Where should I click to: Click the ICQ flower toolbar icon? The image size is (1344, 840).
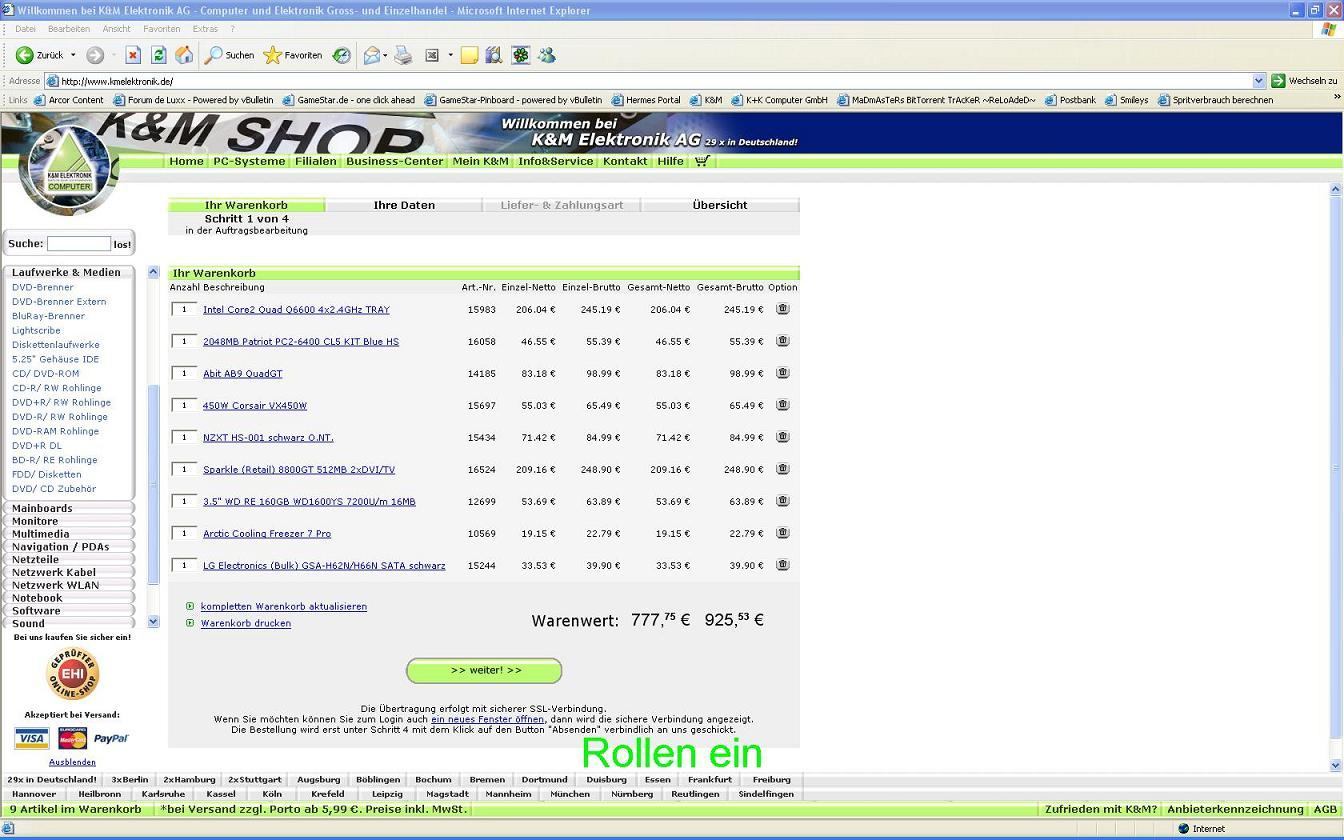coord(521,55)
